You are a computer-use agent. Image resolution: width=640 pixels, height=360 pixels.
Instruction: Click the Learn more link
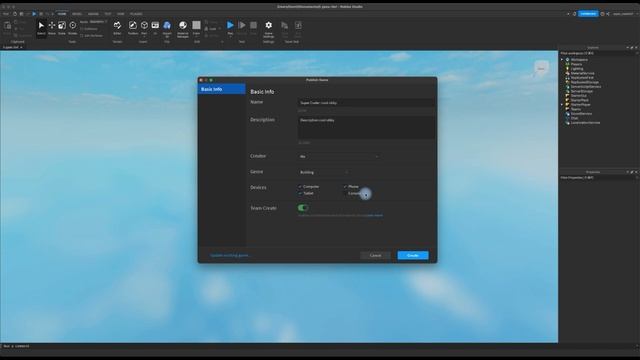(375, 215)
